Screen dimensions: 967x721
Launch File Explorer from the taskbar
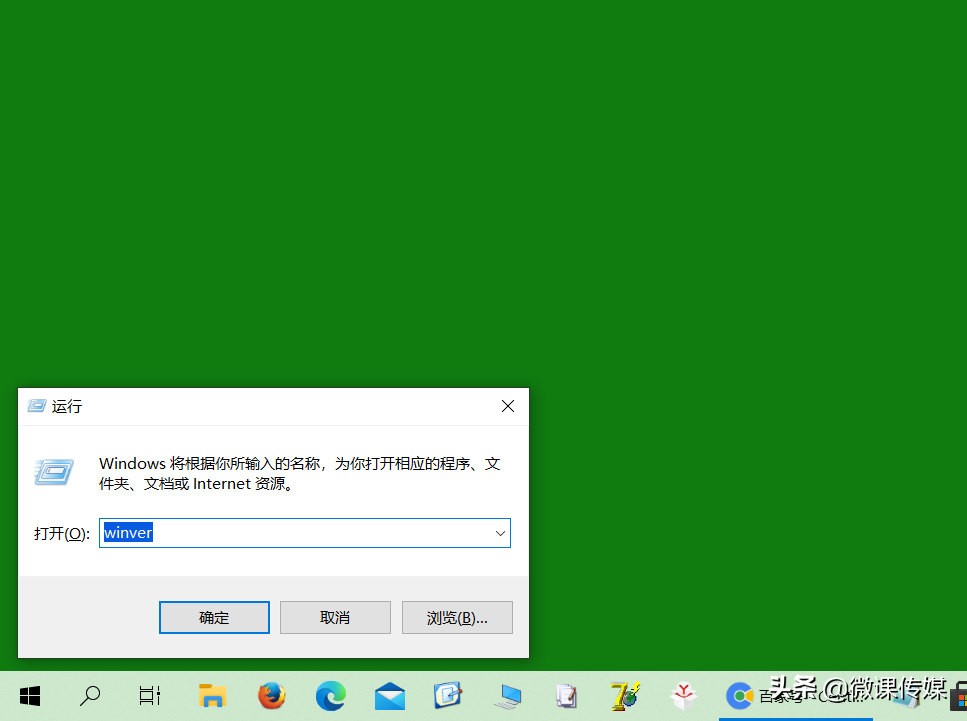click(212, 695)
